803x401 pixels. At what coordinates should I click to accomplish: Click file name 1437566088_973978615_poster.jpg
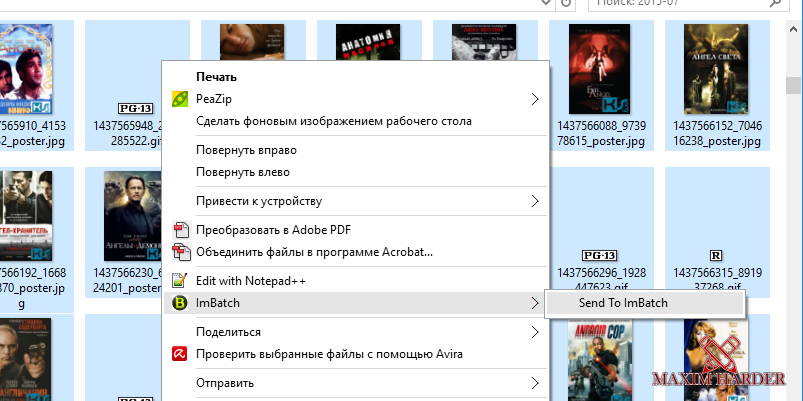(x=601, y=134)
